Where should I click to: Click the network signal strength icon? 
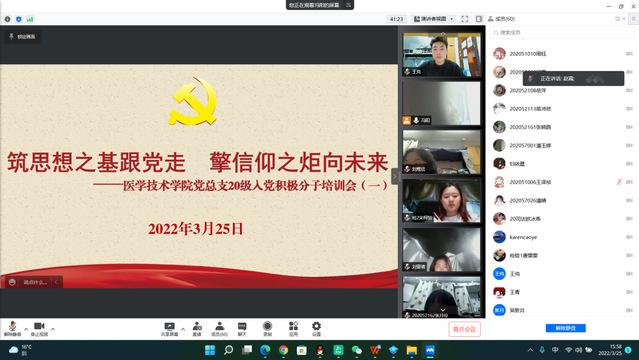(x=30, y=19)
